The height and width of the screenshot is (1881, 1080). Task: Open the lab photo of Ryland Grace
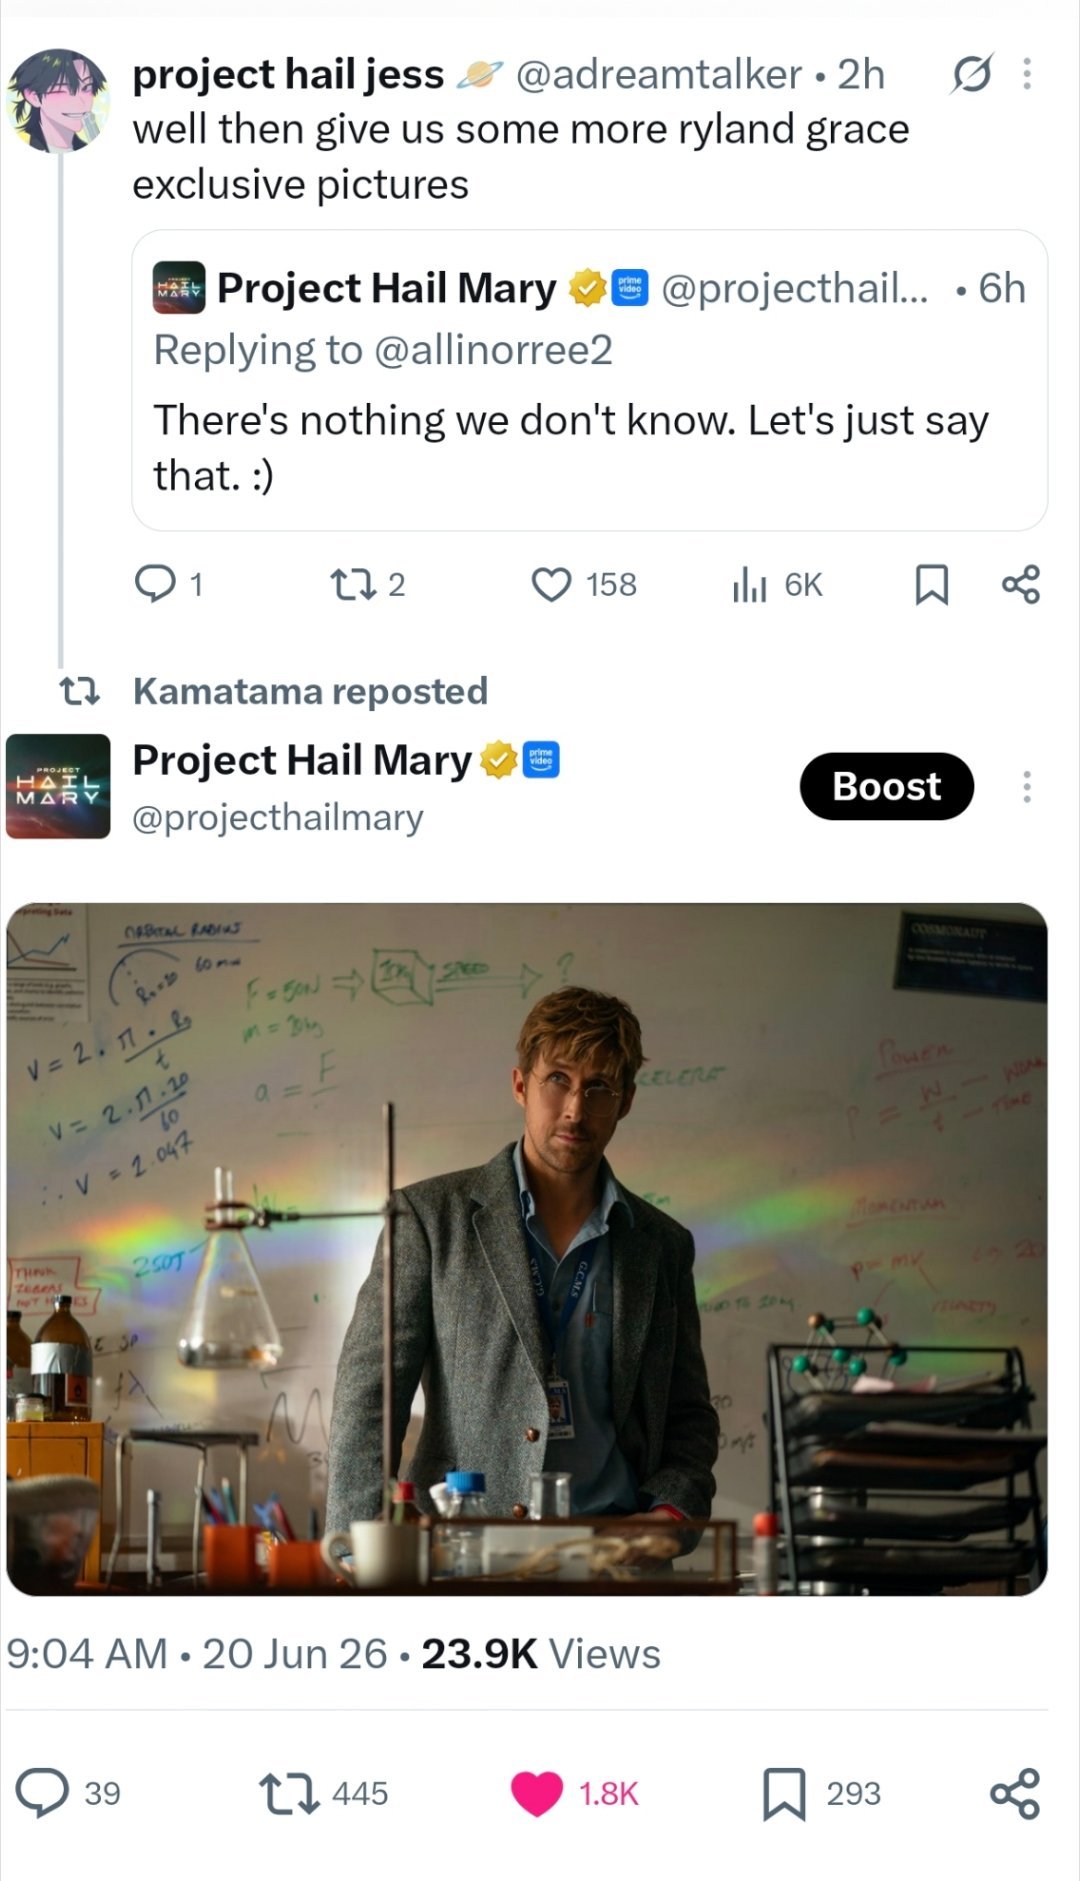pyautogui.click(x=527, y=1249)
